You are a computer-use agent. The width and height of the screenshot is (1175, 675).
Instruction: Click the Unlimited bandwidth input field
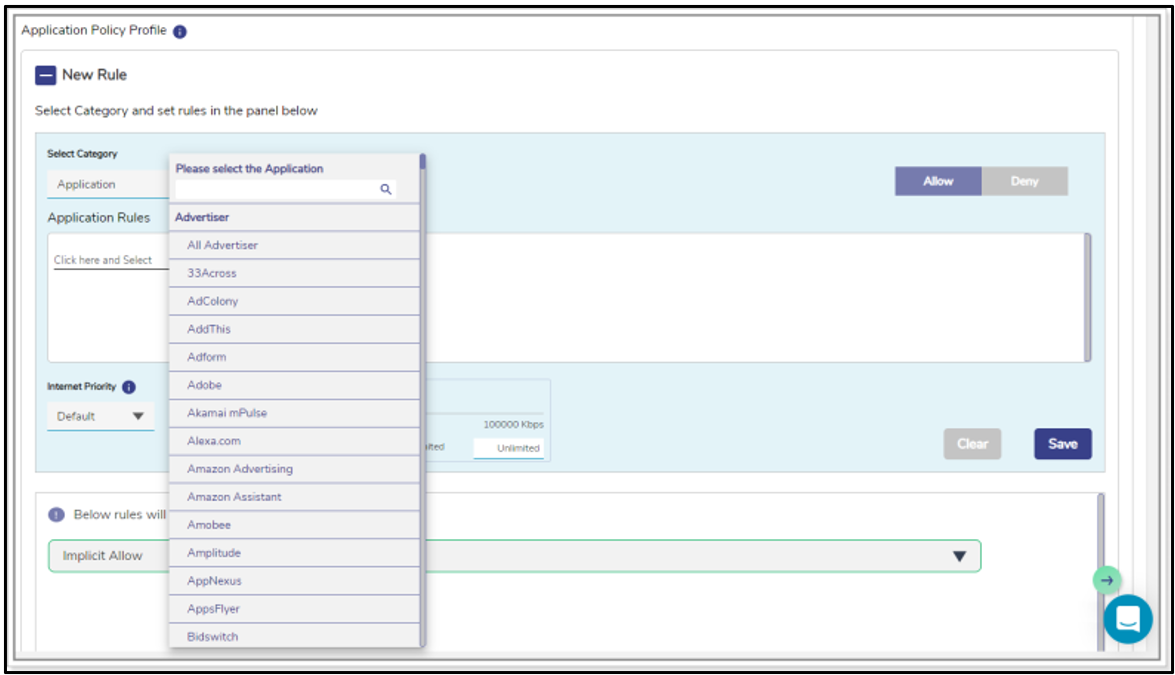pyautogui.click(x=510, y=448)
